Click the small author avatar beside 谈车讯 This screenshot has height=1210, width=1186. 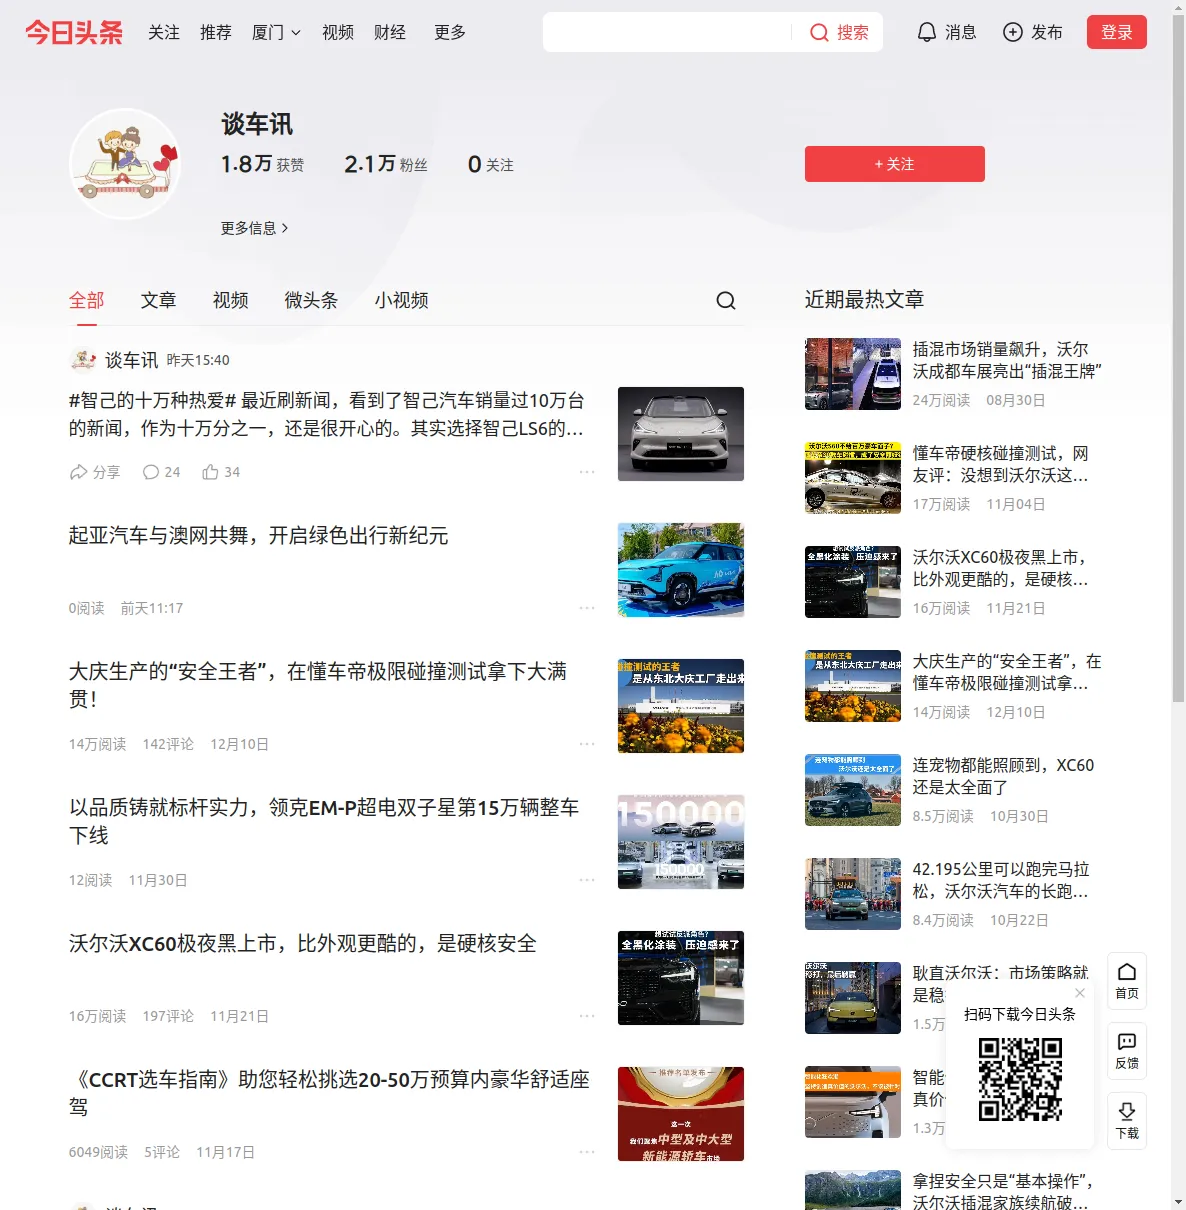(x=83, y=360)
